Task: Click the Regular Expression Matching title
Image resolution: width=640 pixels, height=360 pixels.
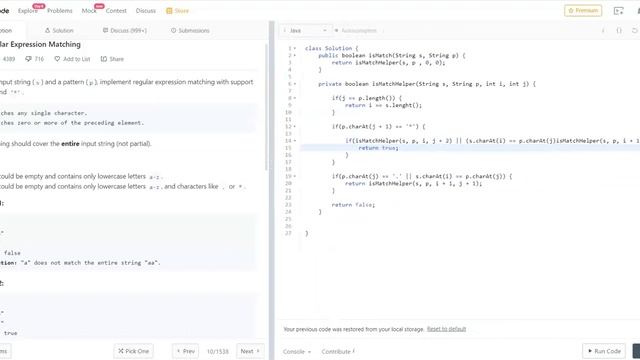Action: pos(40,44)
